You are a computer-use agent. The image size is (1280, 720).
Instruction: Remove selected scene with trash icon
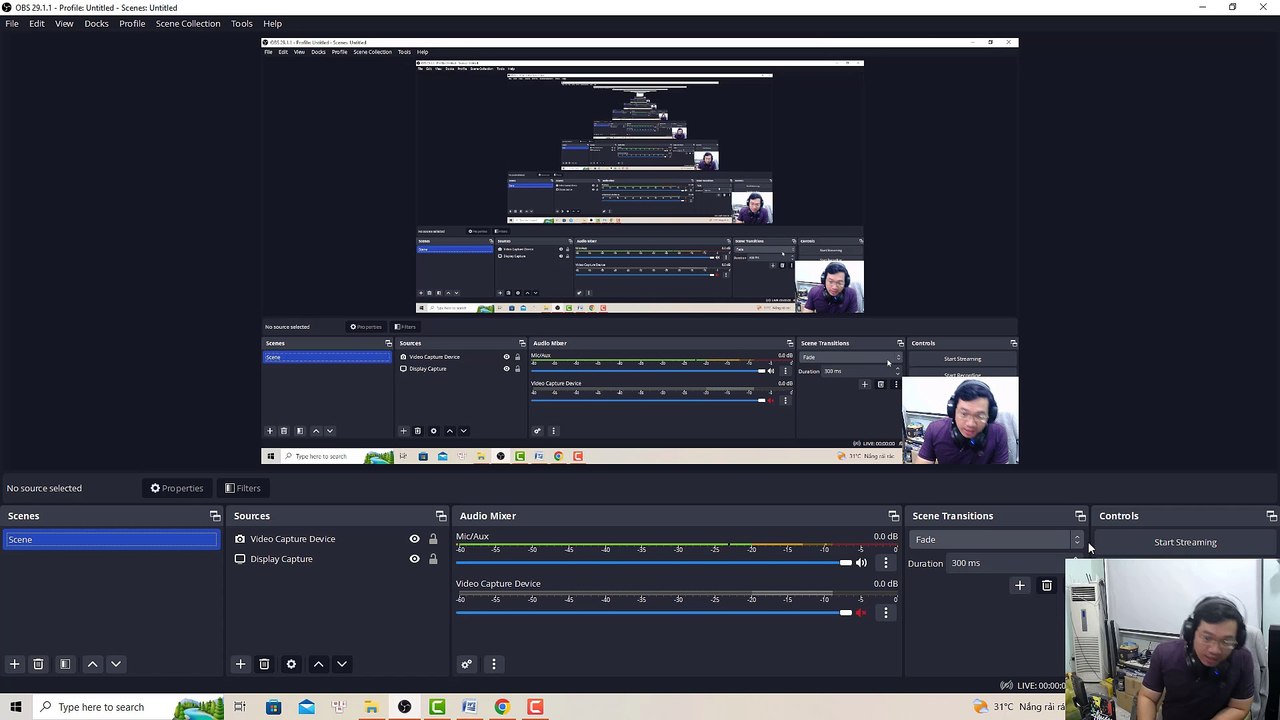click(38, 664)
